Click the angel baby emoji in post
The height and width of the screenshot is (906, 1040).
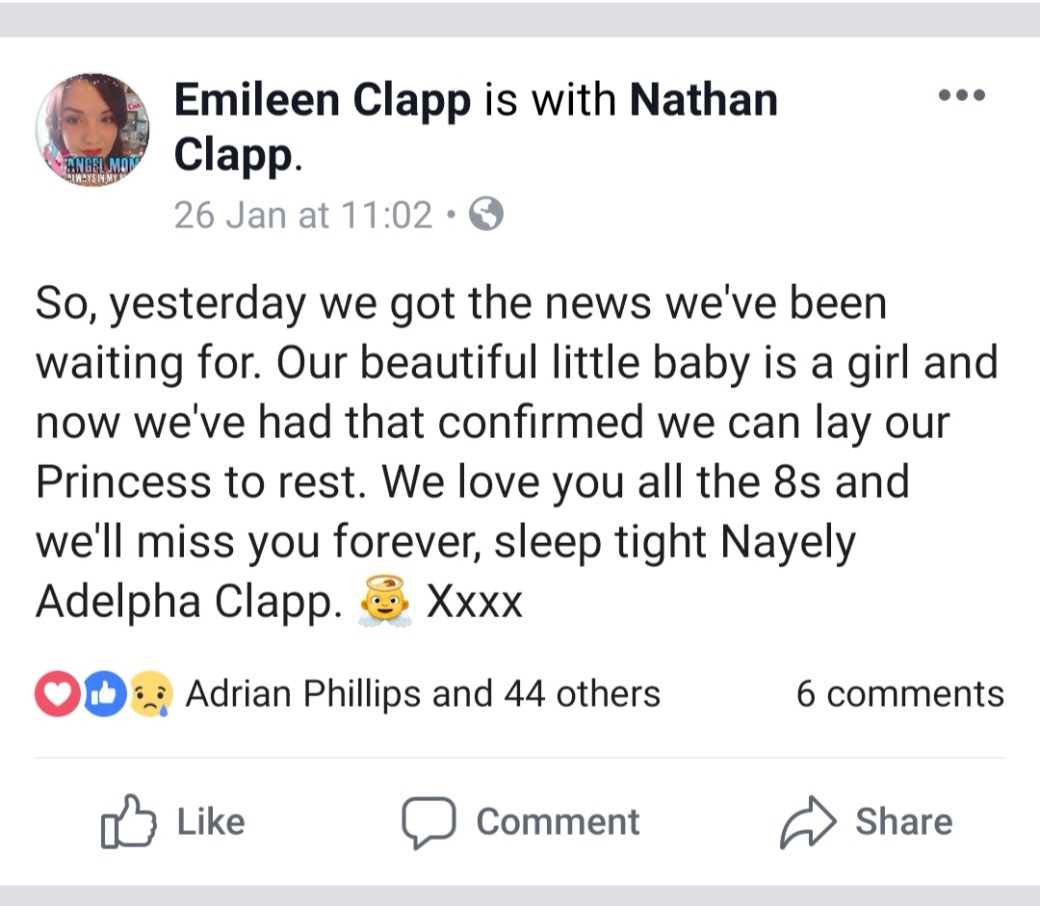coord(385,602)
